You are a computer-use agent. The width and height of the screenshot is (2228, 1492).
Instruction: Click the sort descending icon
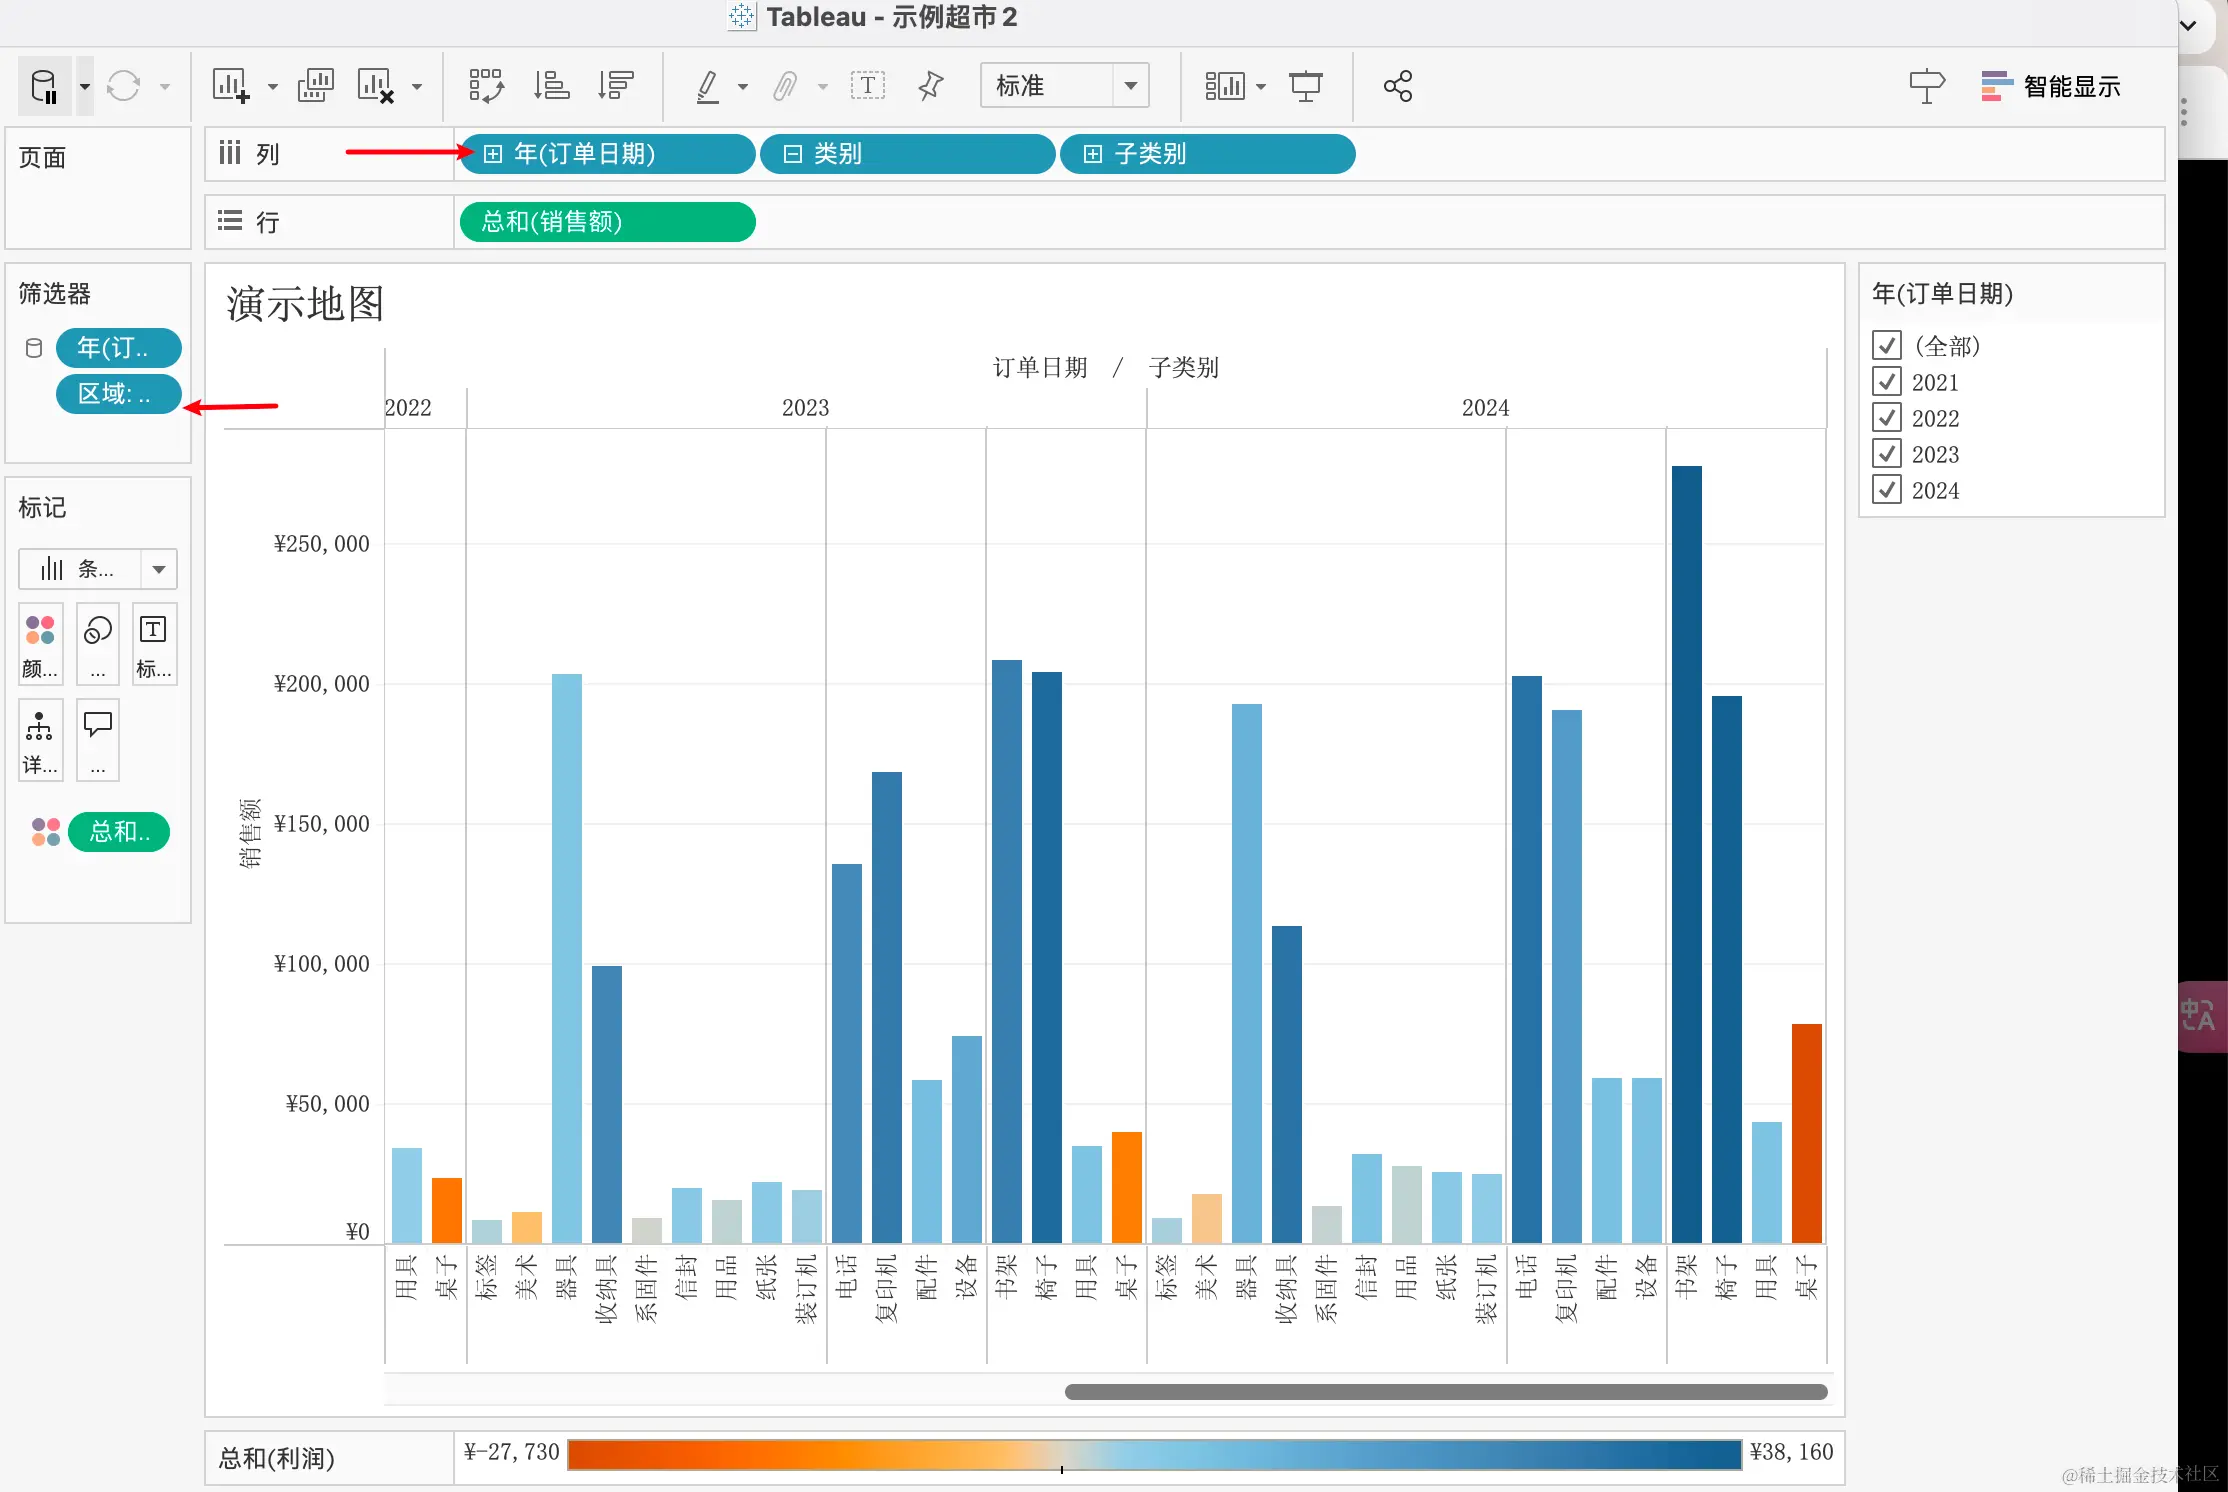[615, 86]
